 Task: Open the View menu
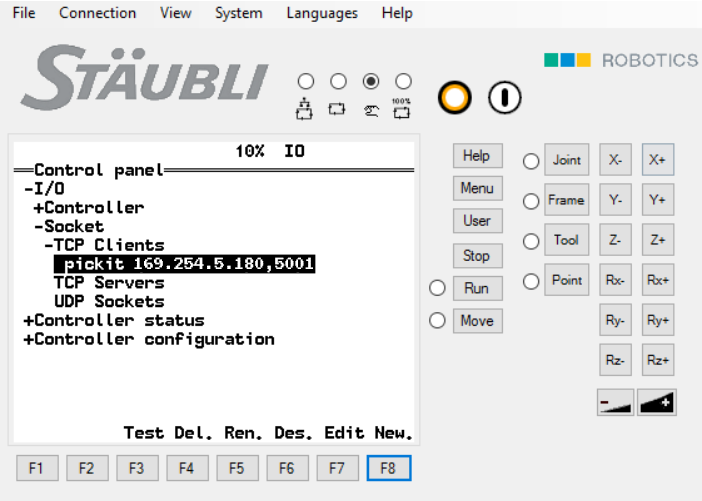point(176,13)
